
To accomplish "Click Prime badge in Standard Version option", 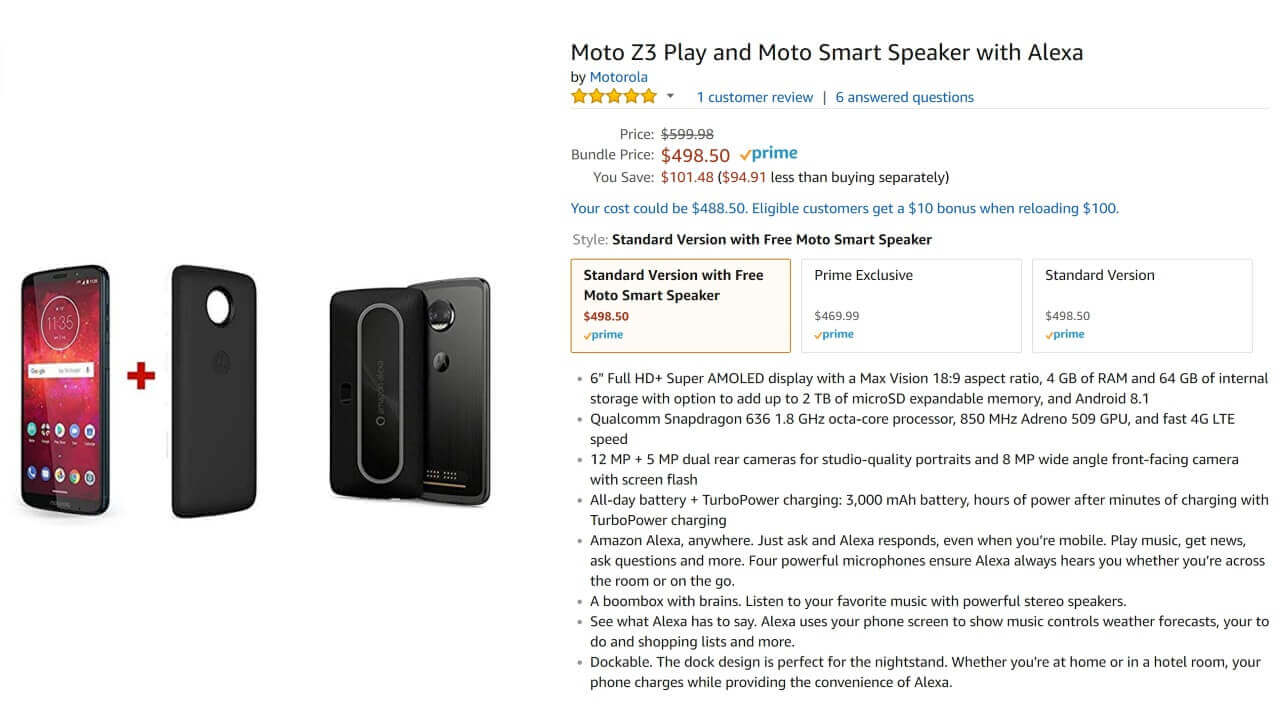I will pyautogui.click(x=1065, y=334).
